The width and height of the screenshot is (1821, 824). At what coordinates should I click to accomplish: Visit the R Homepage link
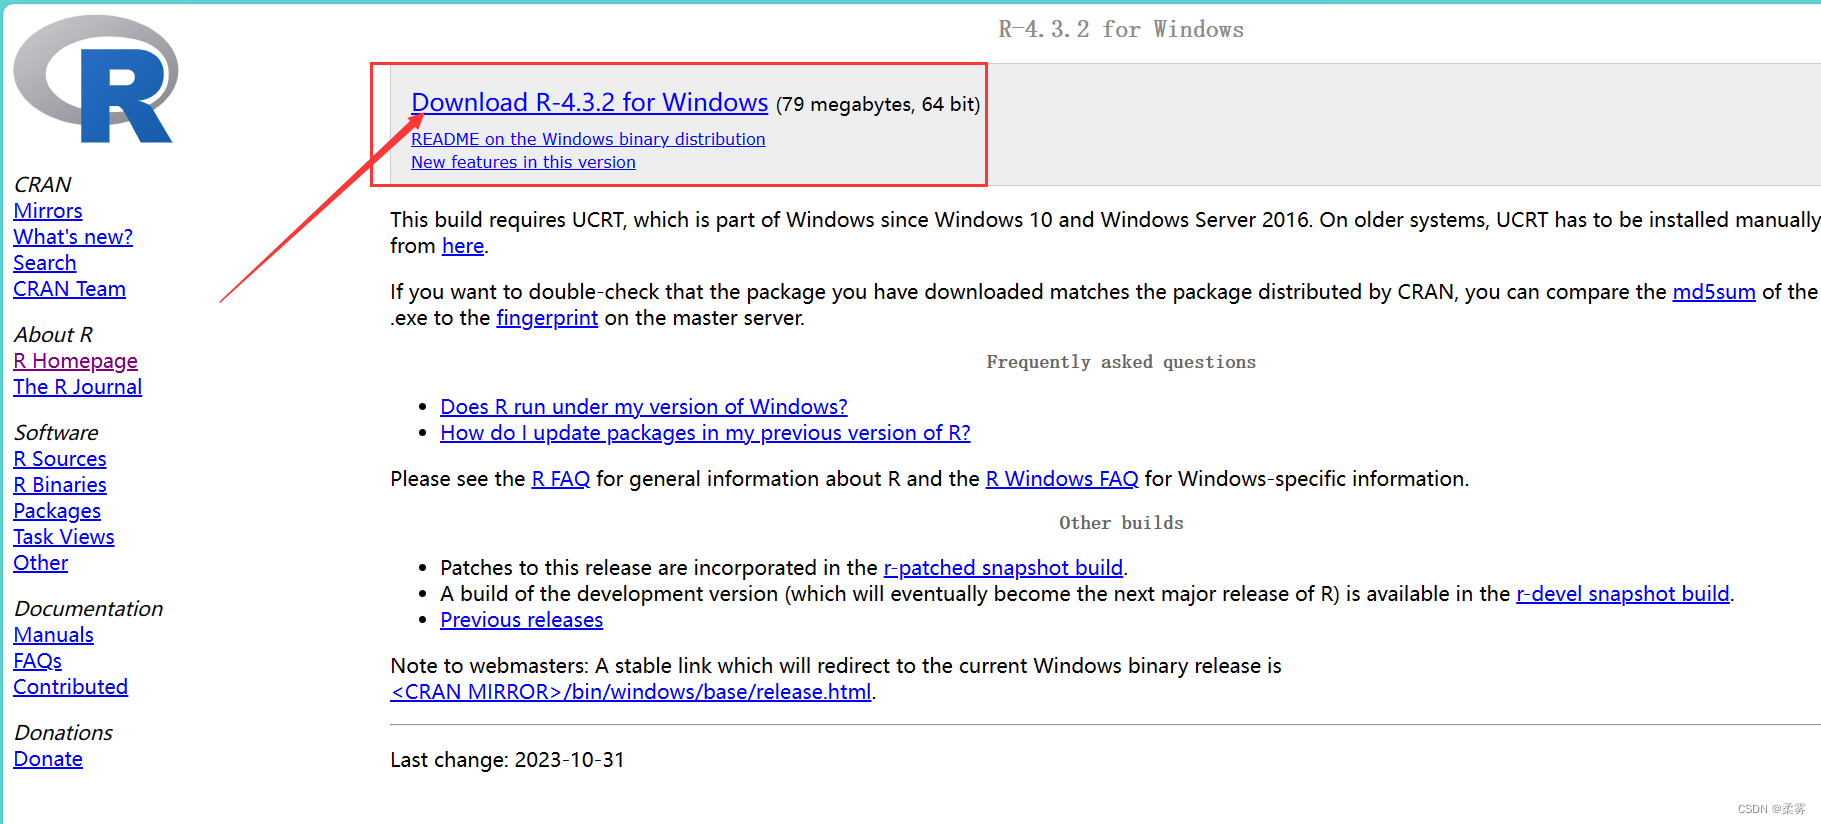75,361
